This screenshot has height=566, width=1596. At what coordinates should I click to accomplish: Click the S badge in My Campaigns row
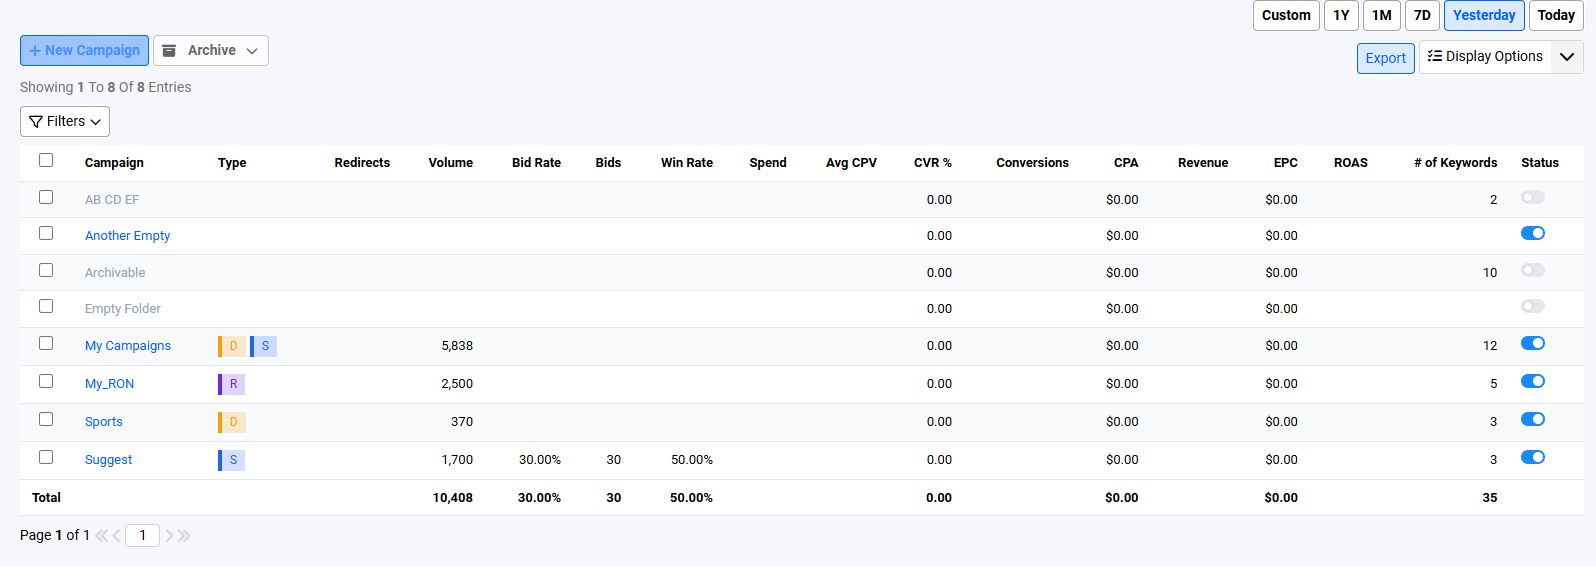tap(264, 346)
